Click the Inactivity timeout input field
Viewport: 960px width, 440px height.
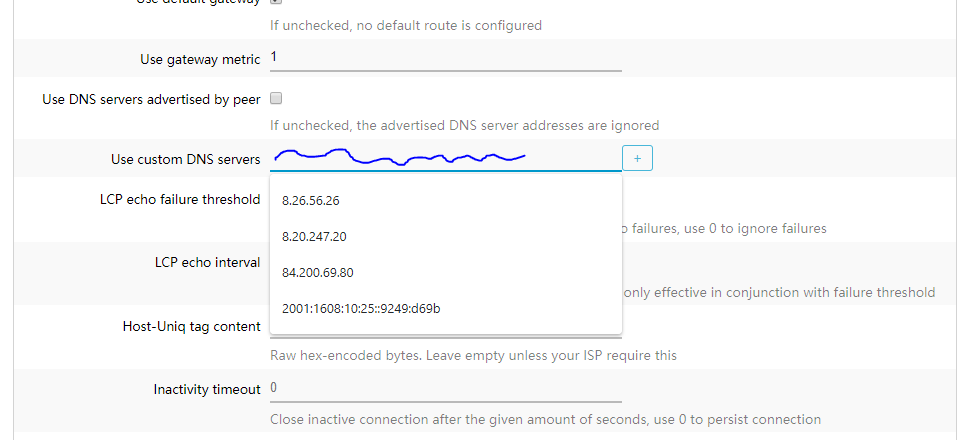pos(445,388)
